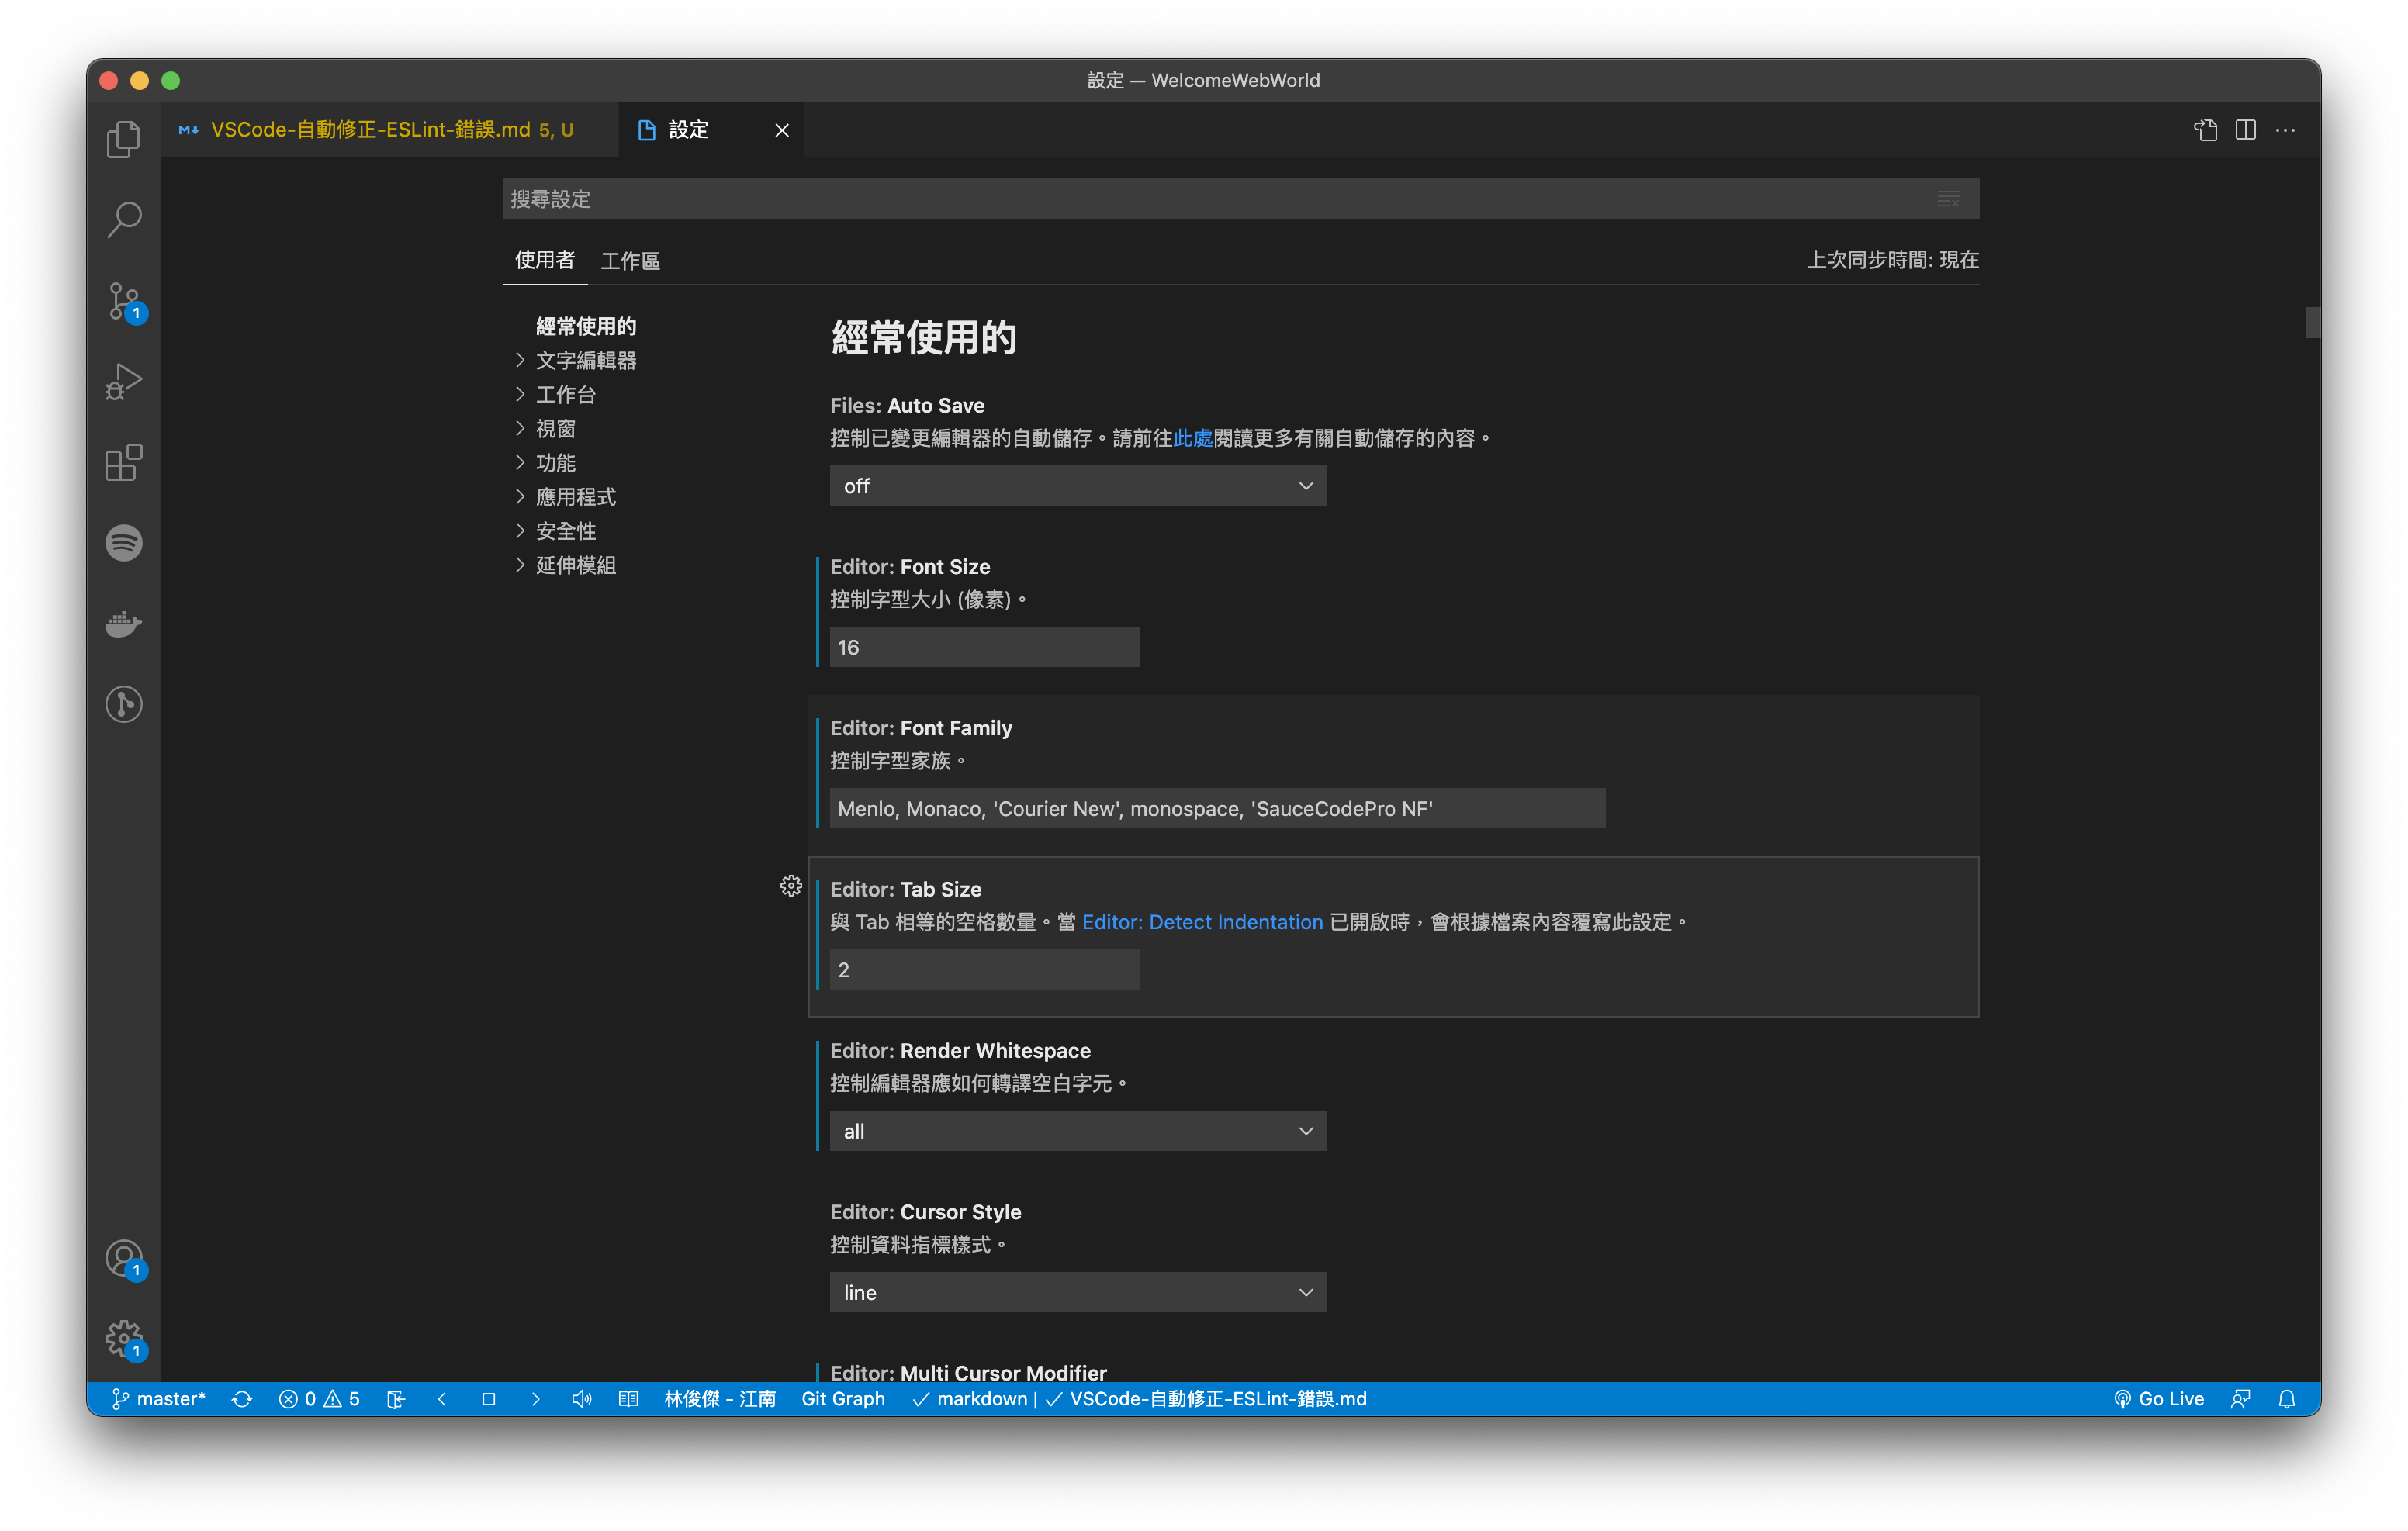Open Editor Cursor Style dropdown
Image resolution: width=2408 pixels, height=1531 pixels.
(x=1076, y=1292)
